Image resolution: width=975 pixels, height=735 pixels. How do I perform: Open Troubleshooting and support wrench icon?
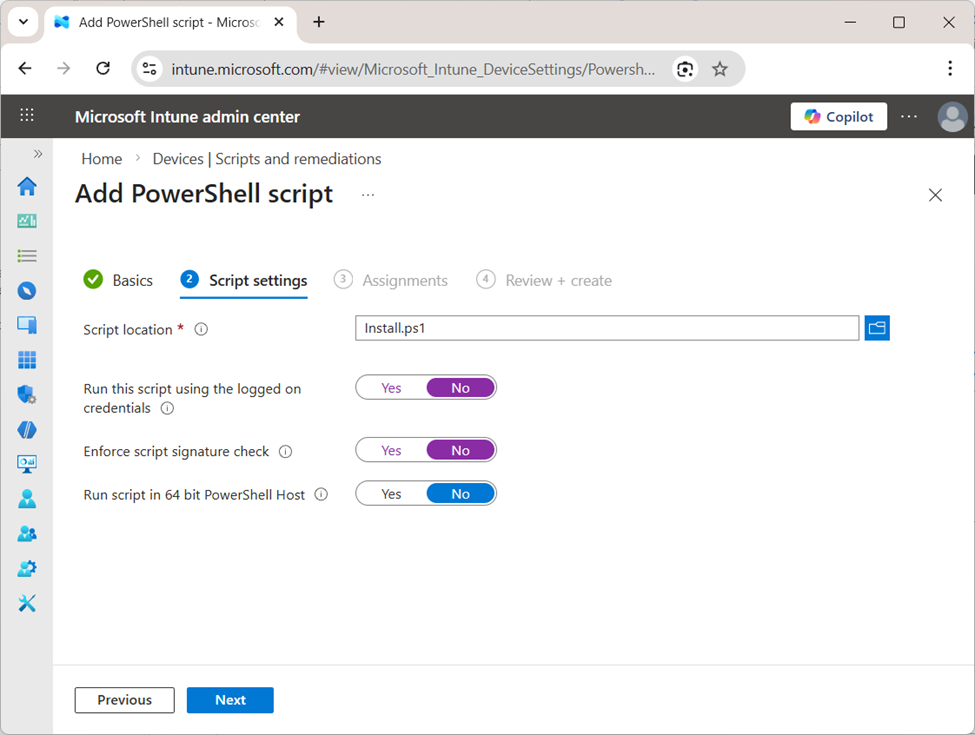click(x=27, y=603)
